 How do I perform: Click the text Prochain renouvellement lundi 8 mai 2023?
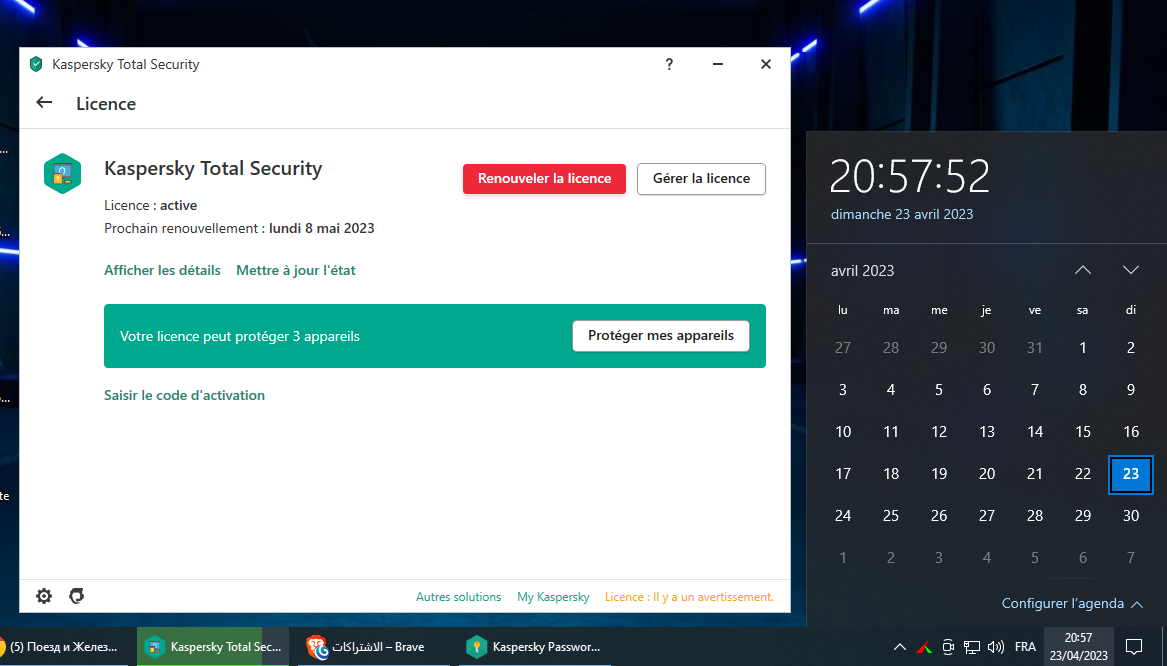(239, 228)
